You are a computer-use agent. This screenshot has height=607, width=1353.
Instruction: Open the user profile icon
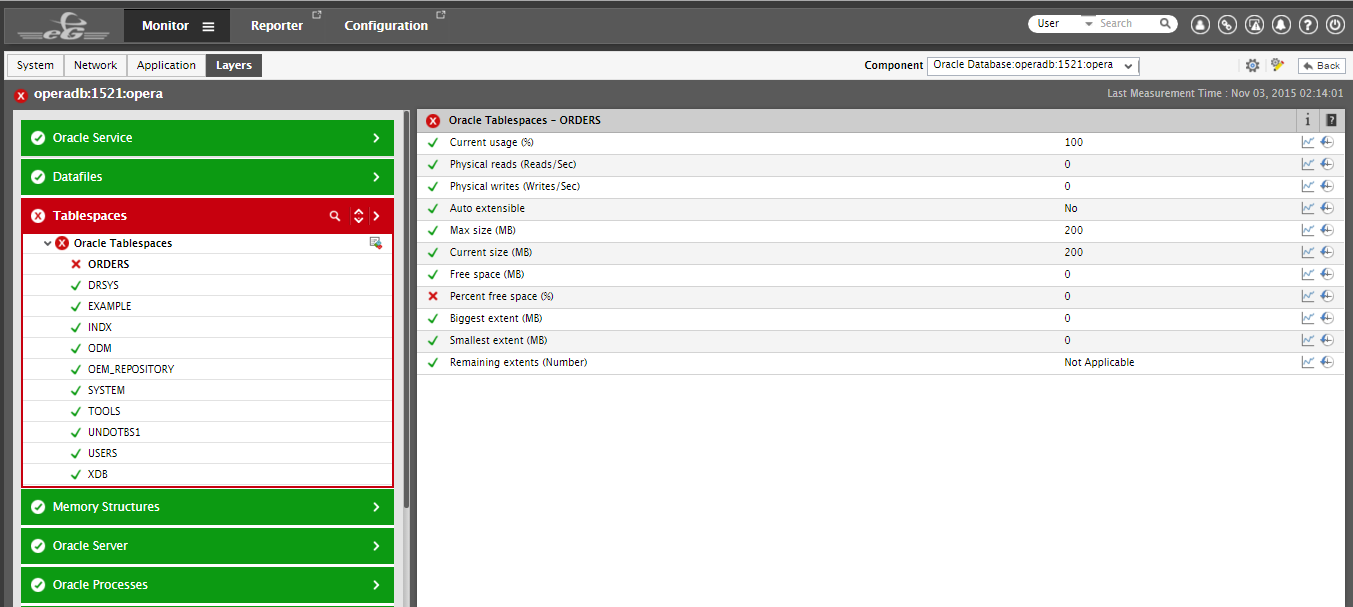pos(1200,25)
